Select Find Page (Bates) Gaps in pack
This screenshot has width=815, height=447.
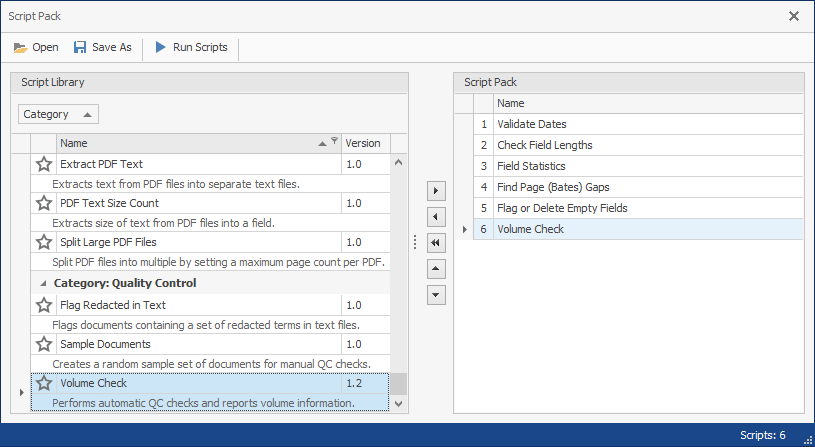(x=552, y=187)
